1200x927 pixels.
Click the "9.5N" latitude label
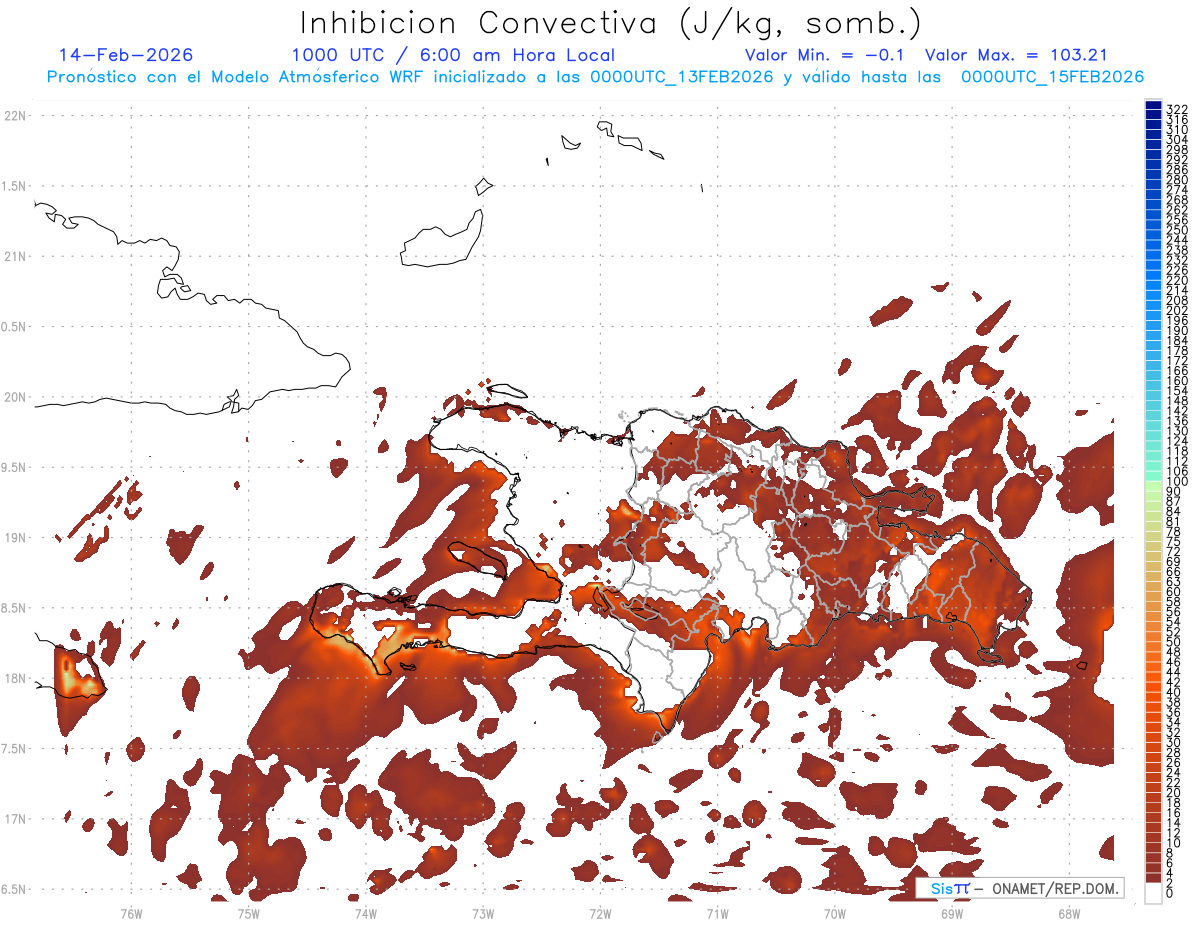pyautogui.click(x=14, y=468)
